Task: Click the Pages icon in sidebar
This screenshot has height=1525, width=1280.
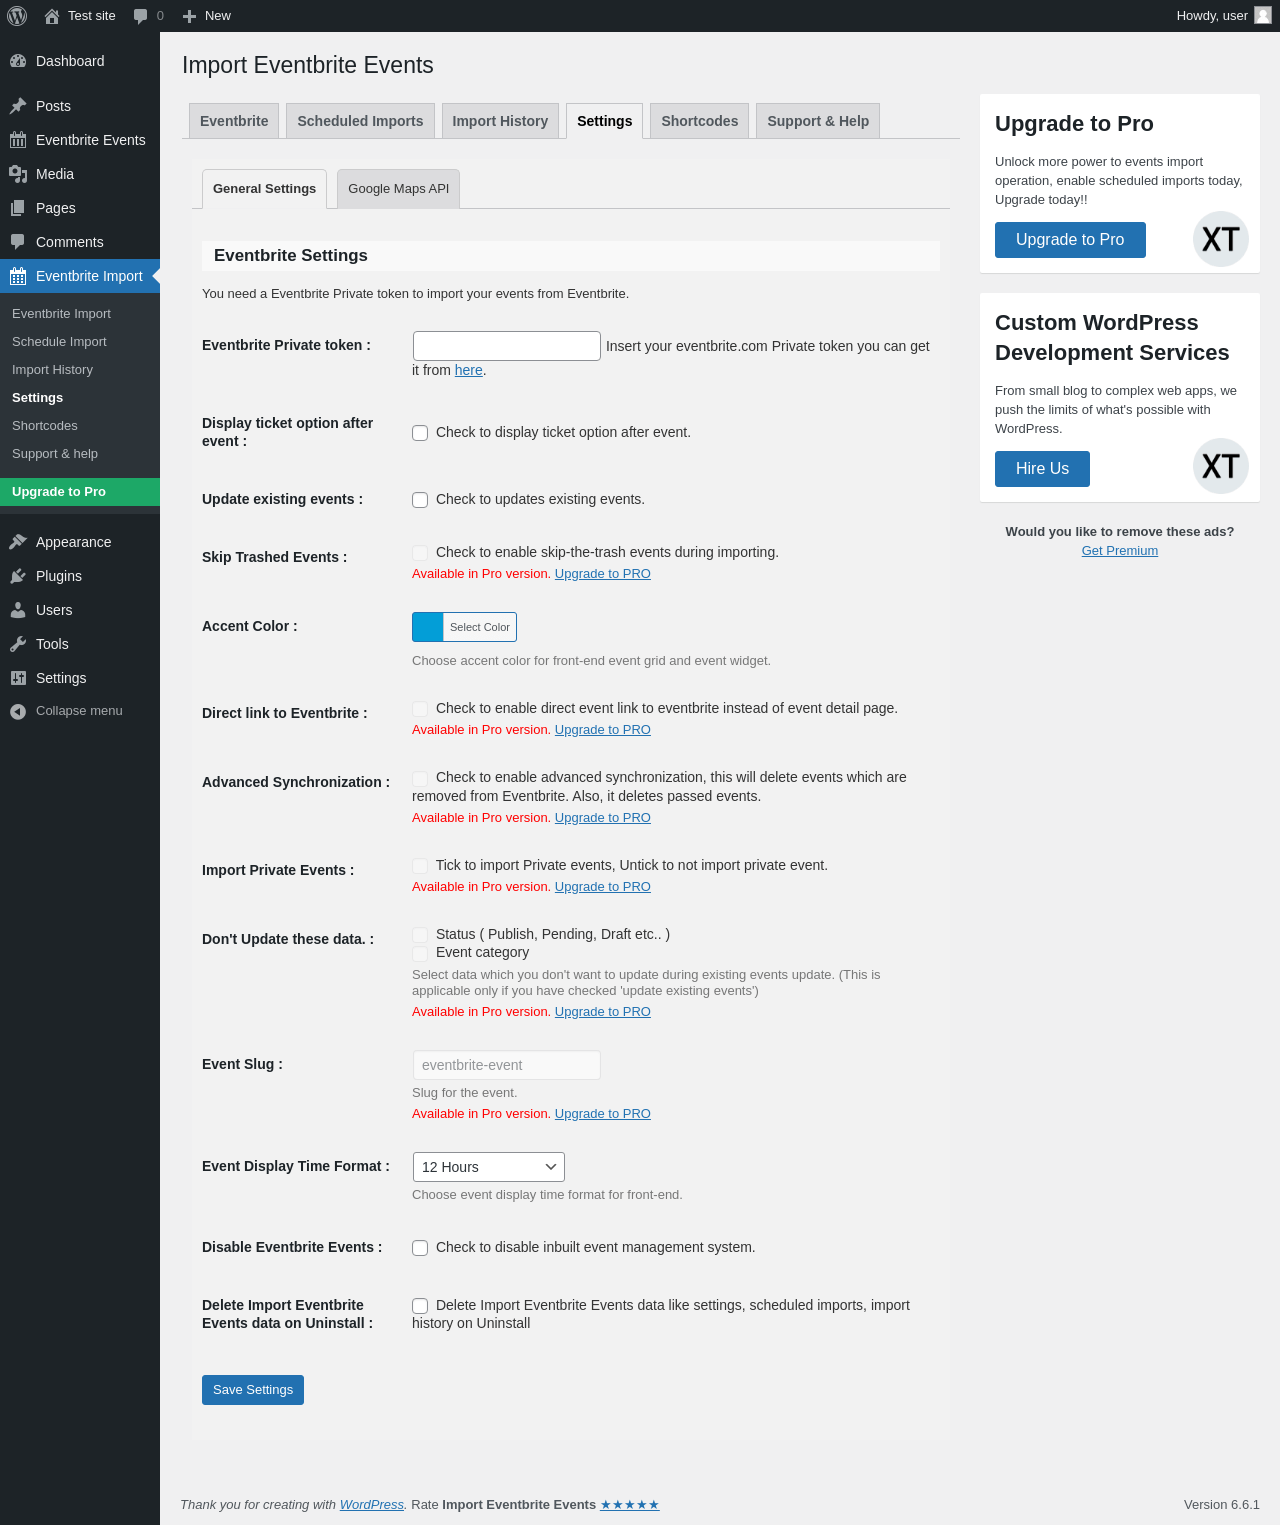Action: 18,208
